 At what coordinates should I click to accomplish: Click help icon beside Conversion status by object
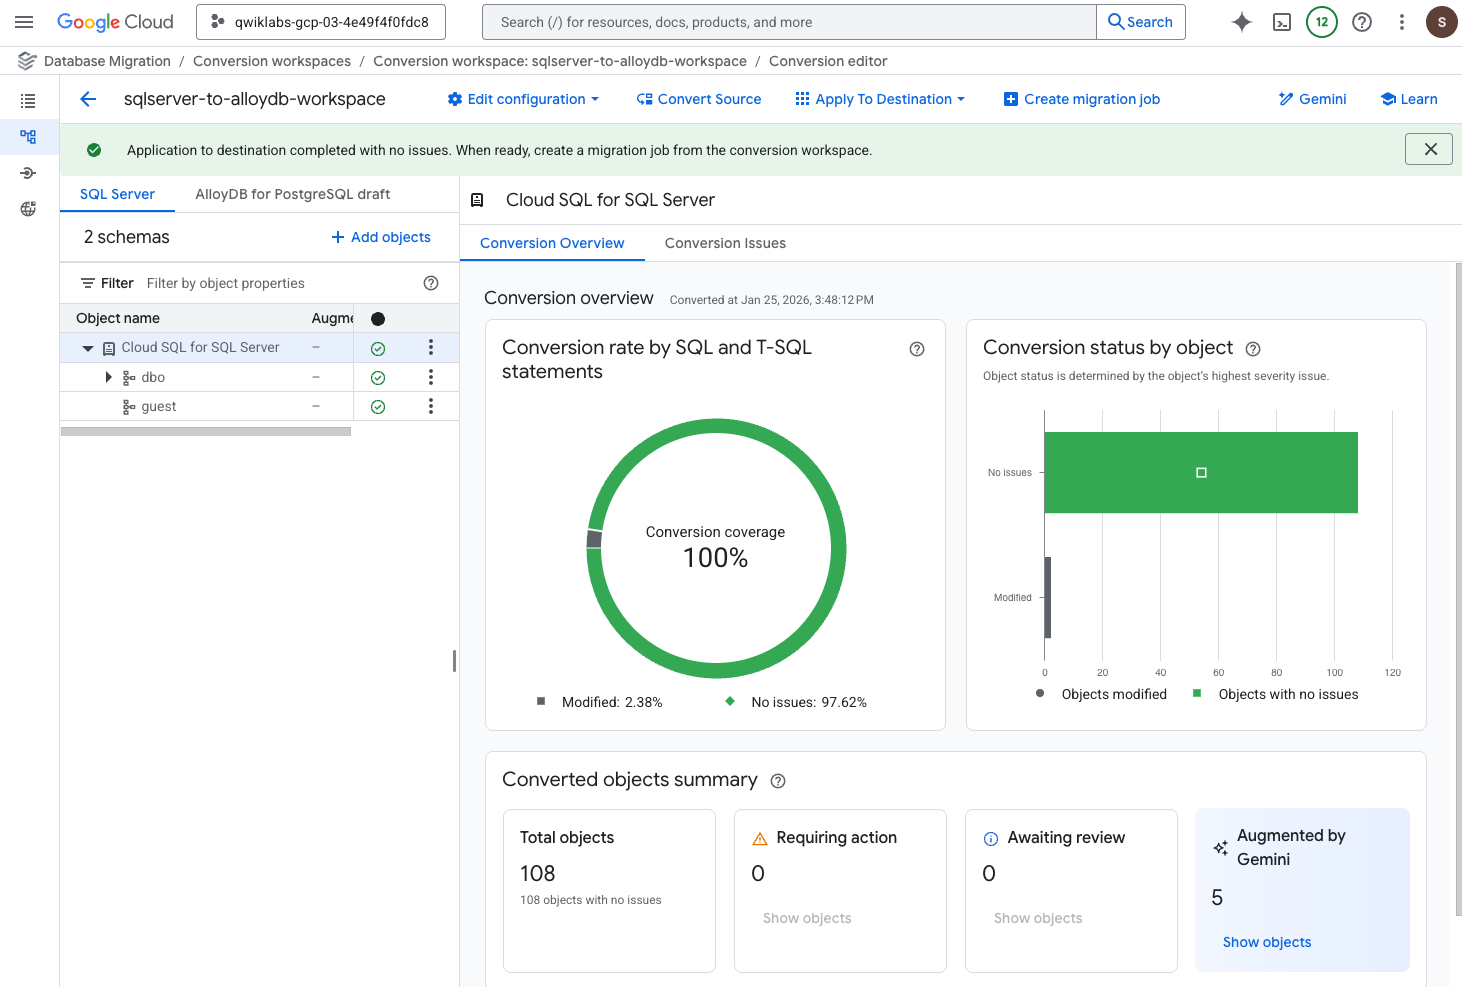pyautogui.click(x=1253, y=349)
